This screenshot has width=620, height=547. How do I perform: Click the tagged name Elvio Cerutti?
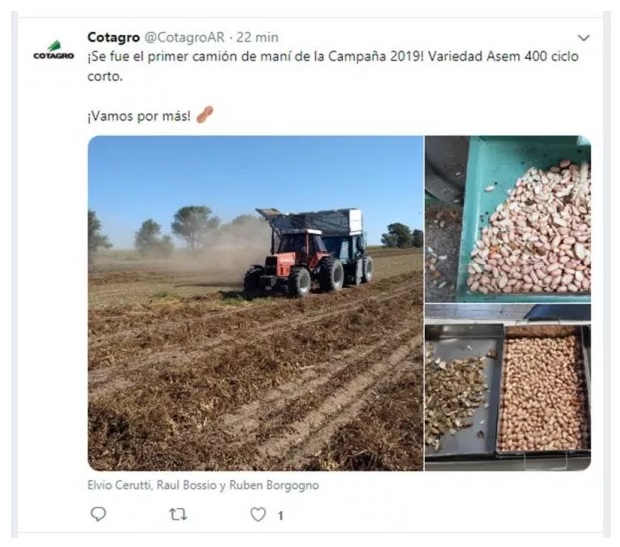(x=120, y=485)
